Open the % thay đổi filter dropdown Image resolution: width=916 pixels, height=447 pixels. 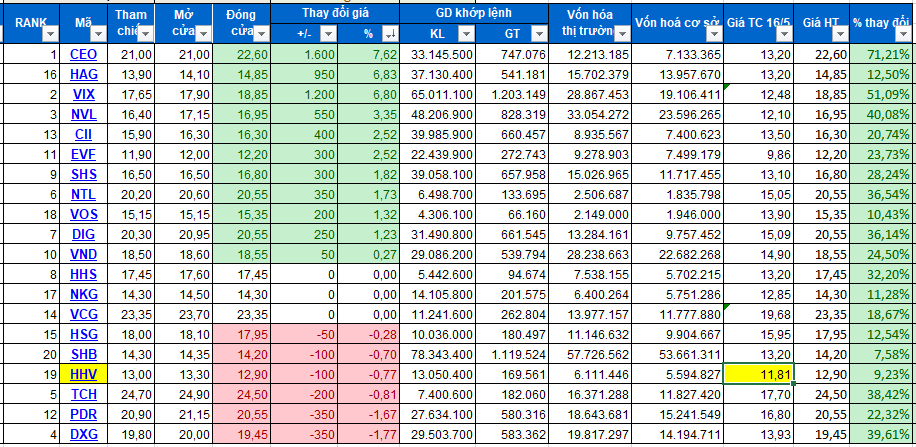pos(904,34)
